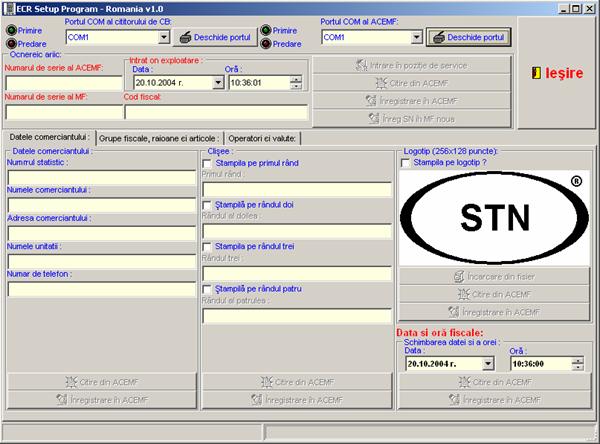Open the Operatori și valute tab
The width and height of the screenshot is (600, 444).
(x=263, y=137)
